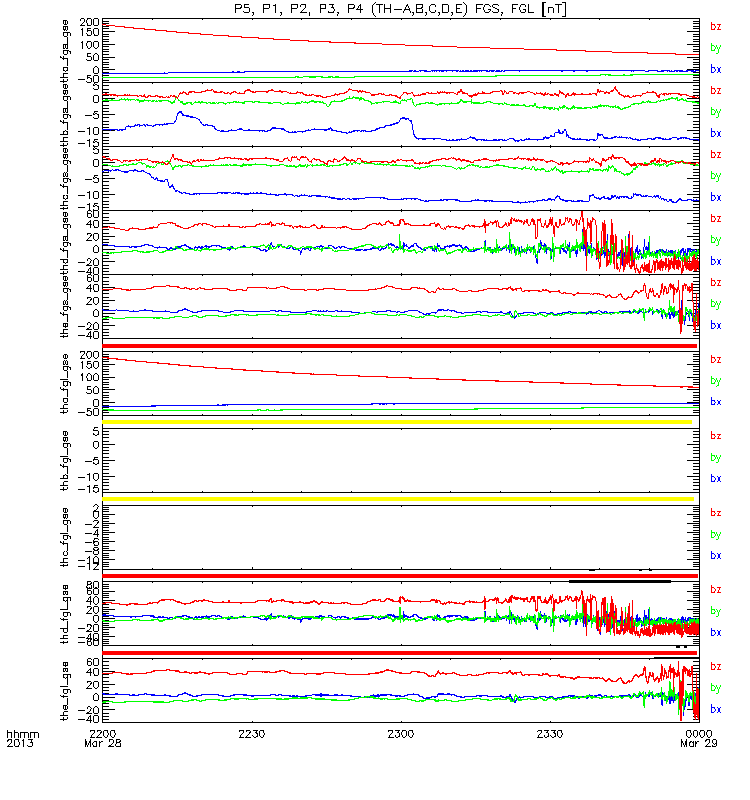Click the 'by' legend label of the thd_fgl_gse panel
The height and width of the screenshot is (800, 750).
715,611
